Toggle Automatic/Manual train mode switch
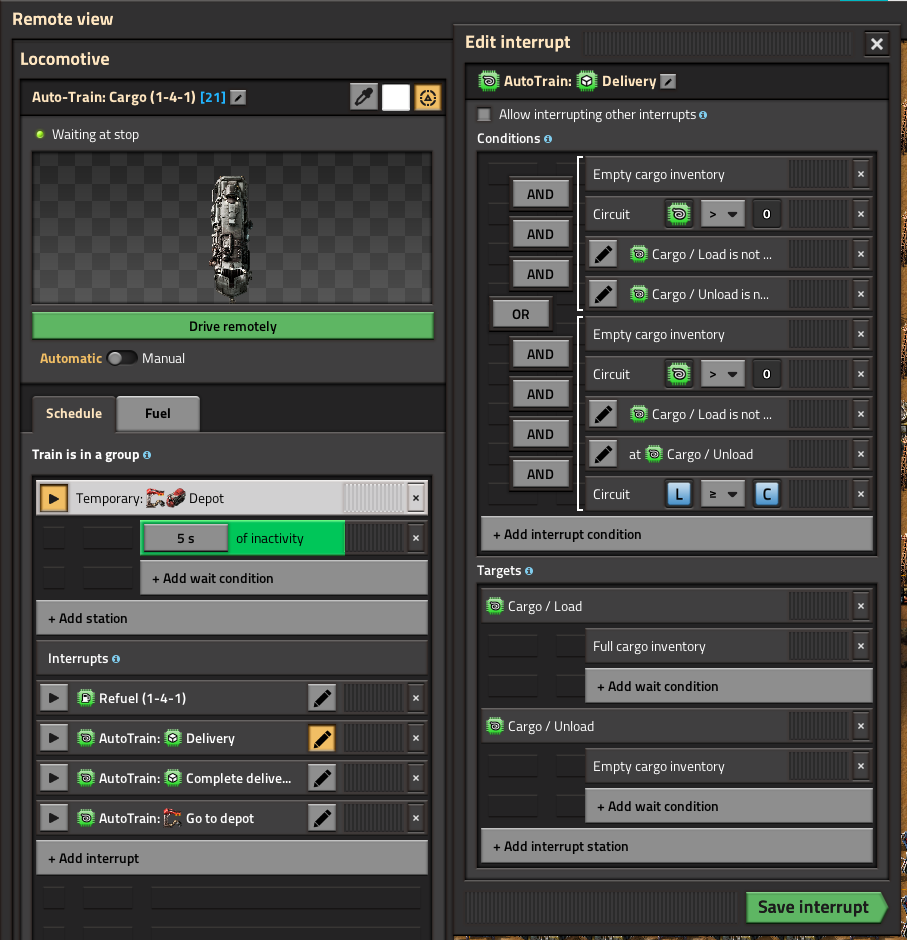This screenshot has height=940, width=907. point(122,358)
